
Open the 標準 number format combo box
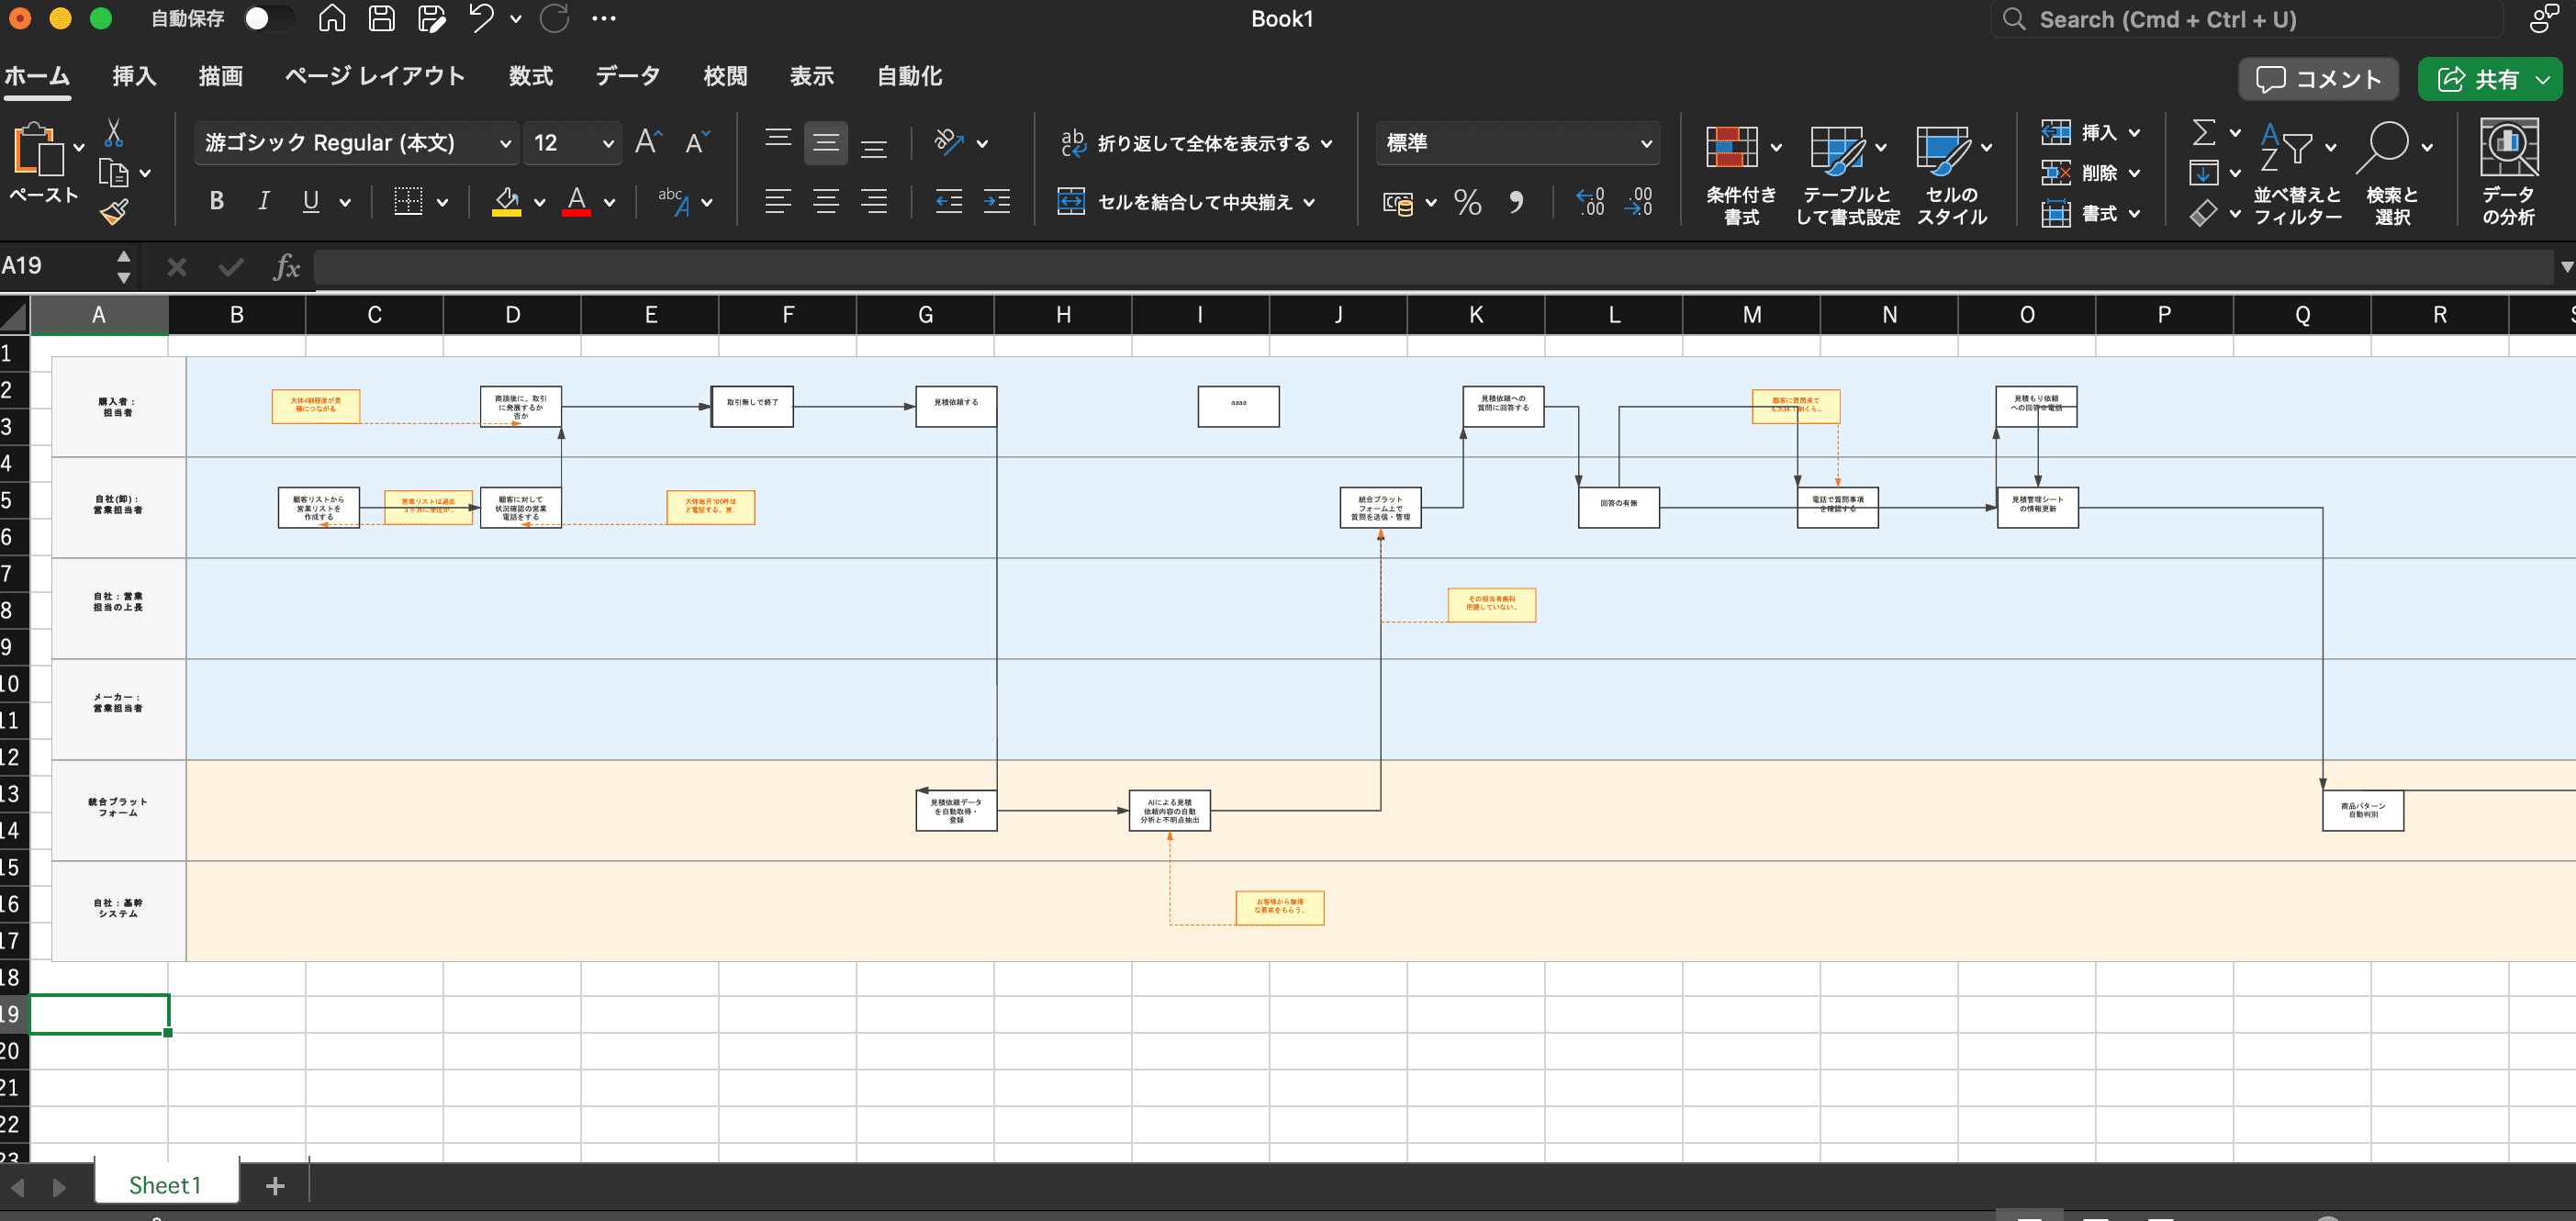tap(1516, 143)
